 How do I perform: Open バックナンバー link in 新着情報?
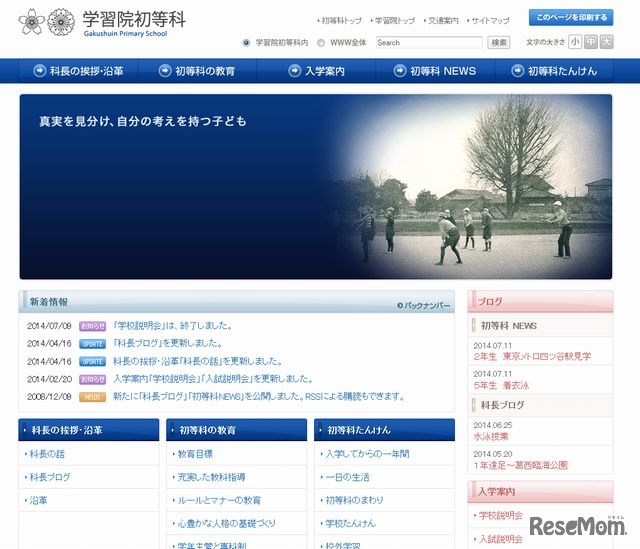pos(424,305)
